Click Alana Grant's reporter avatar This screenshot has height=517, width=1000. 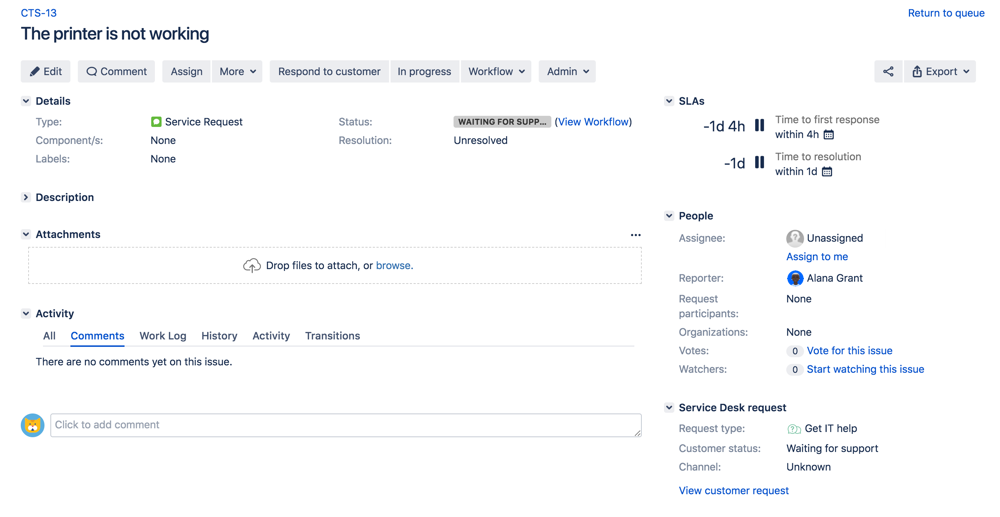pyautogui.click(x=795, y=279)
